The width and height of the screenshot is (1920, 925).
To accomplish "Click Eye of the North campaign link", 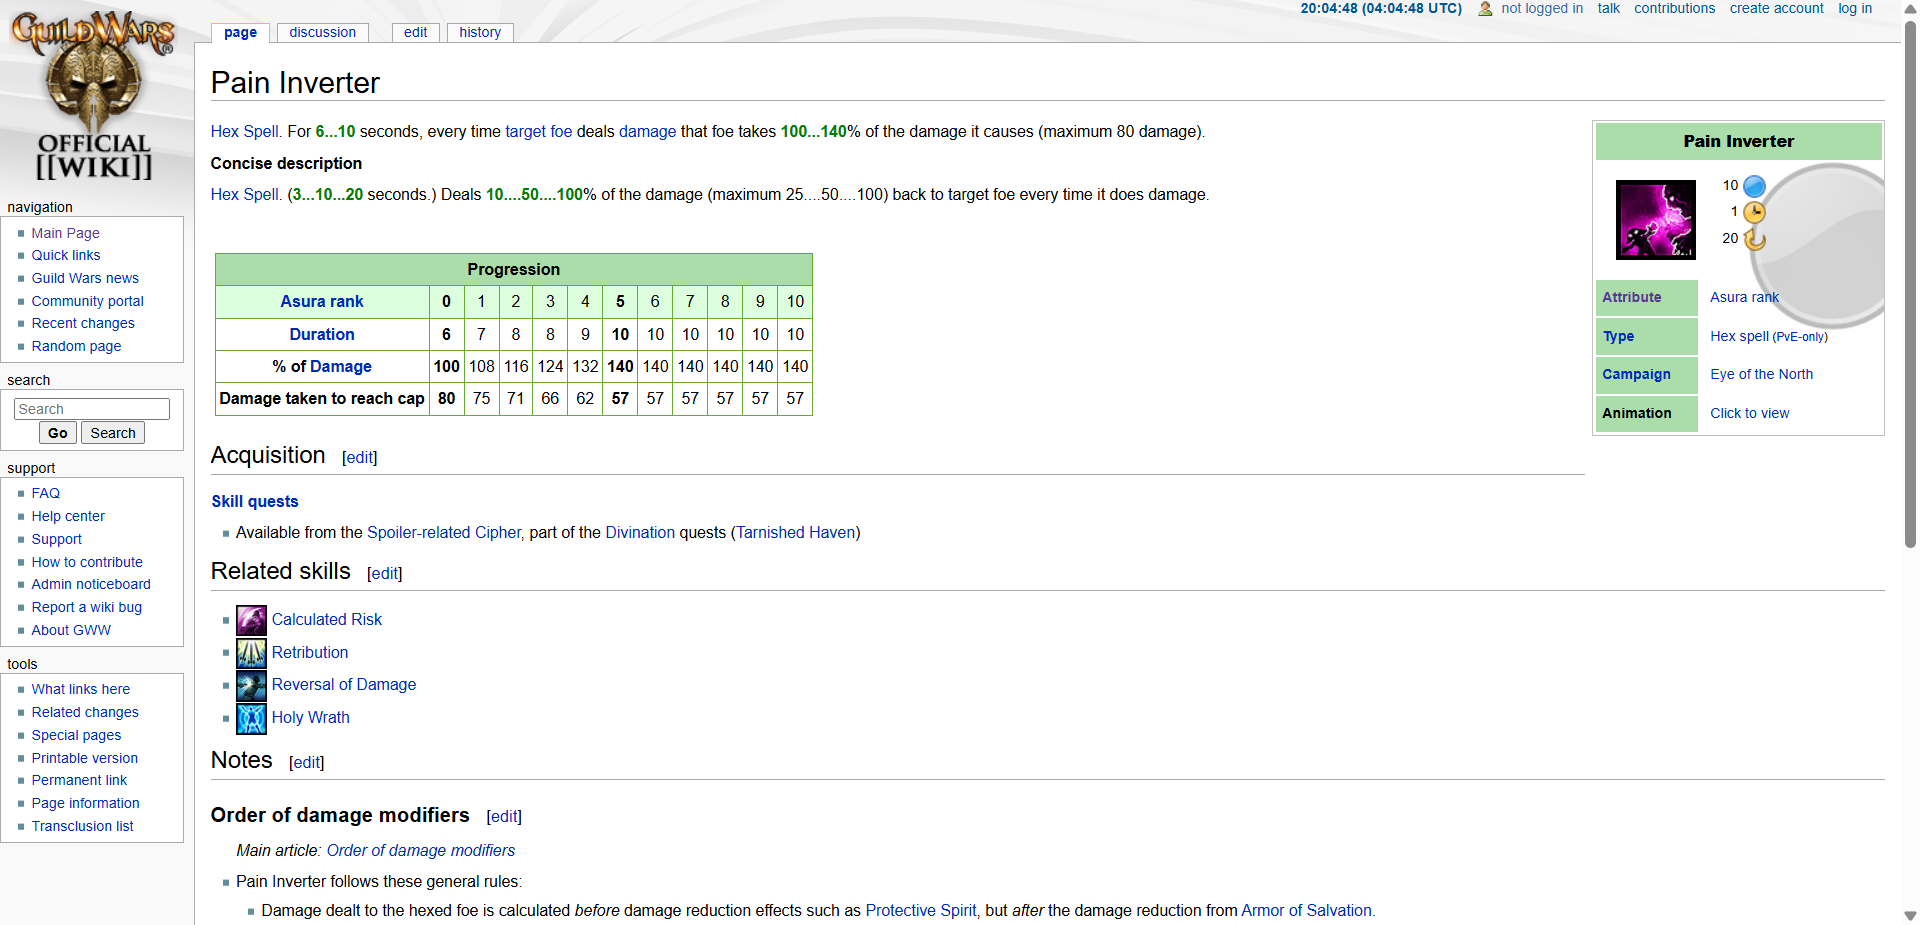I will pos(1761,374).
